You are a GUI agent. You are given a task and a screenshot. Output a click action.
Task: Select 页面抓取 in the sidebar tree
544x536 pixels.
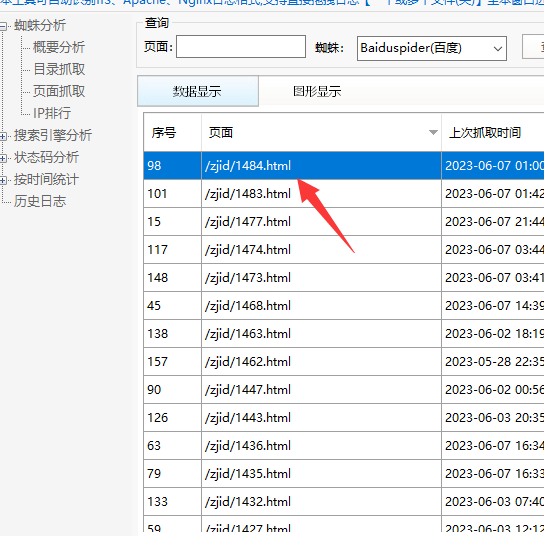click(x=59, y=91)
